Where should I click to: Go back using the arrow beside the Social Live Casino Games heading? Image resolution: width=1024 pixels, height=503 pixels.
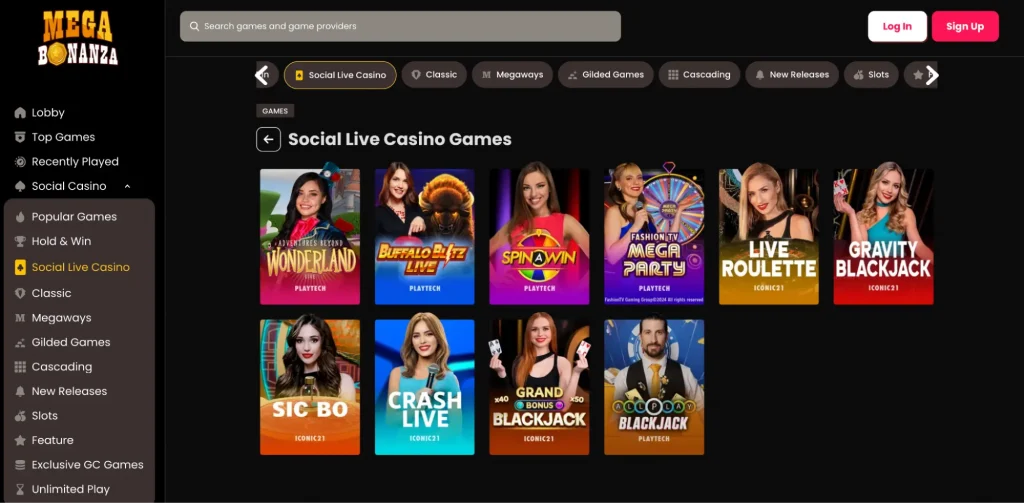coord(268,139)
